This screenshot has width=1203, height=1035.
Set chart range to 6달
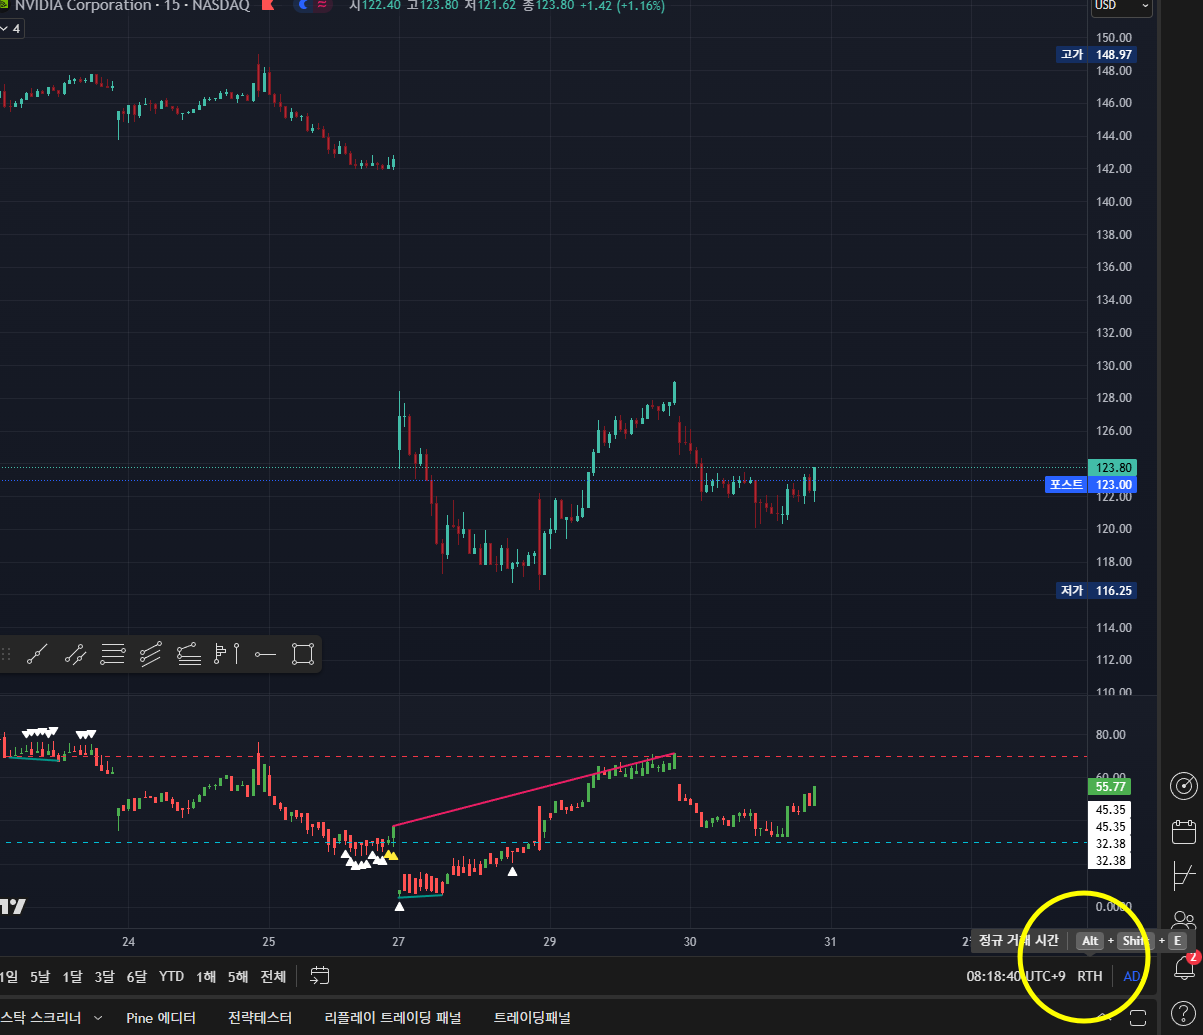coord(136,976)
